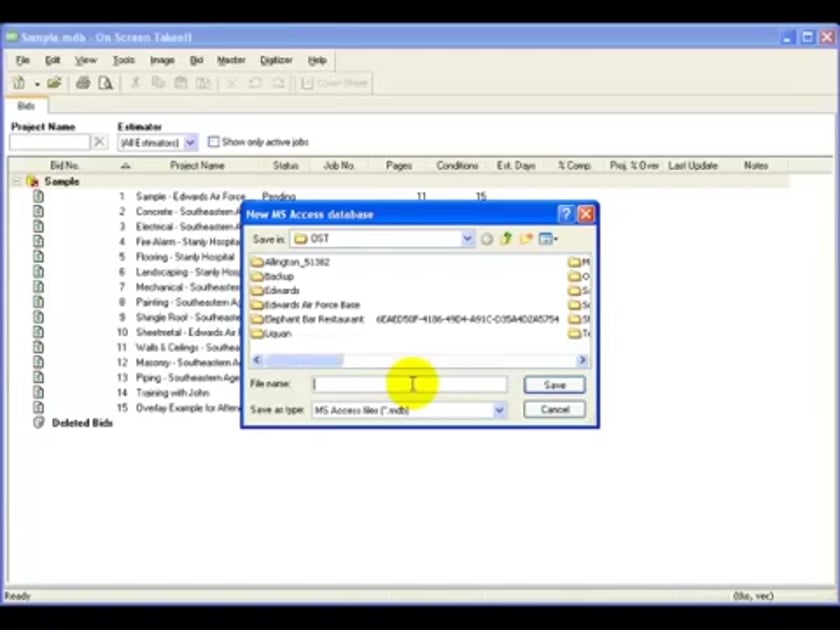Toggle the Show only active jobs checkbox
This screenshot has width=840, height=630.
click(x=213, y=142)
